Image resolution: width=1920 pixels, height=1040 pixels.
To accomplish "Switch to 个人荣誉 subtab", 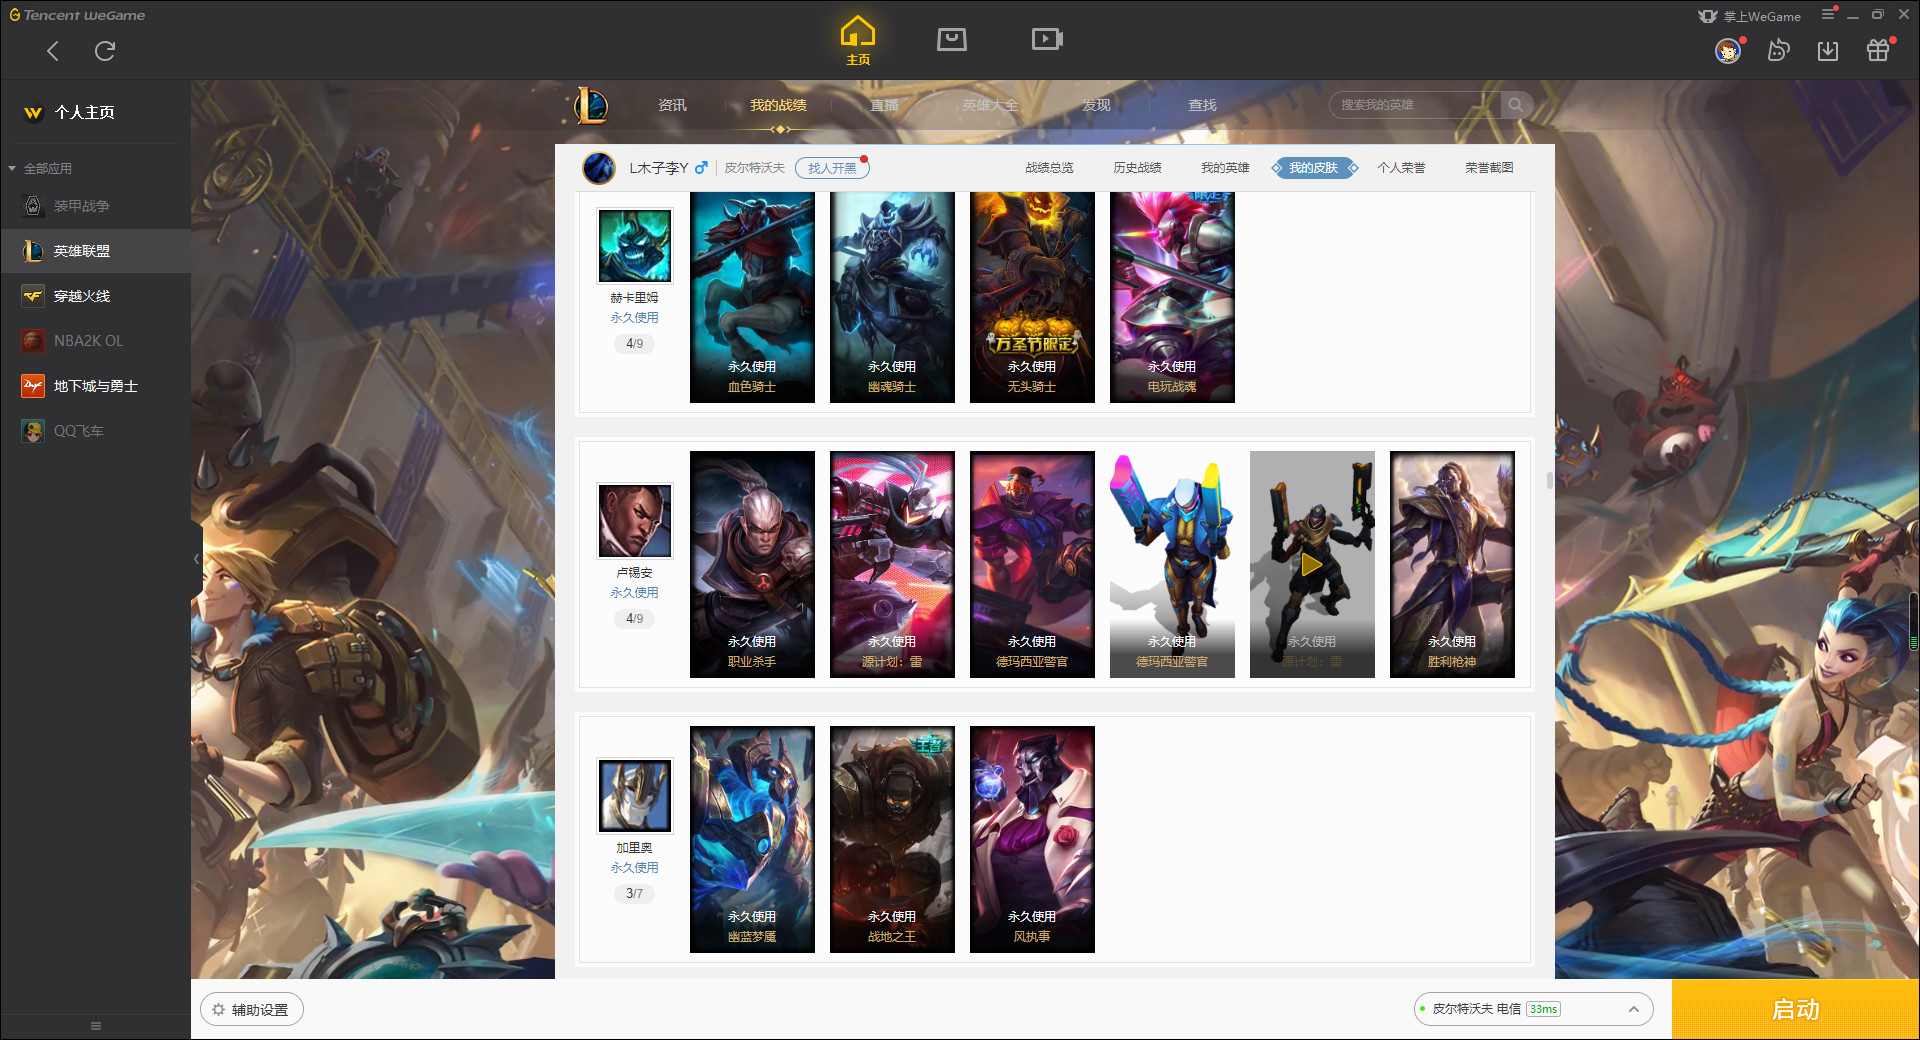I will click(1401, 168).
